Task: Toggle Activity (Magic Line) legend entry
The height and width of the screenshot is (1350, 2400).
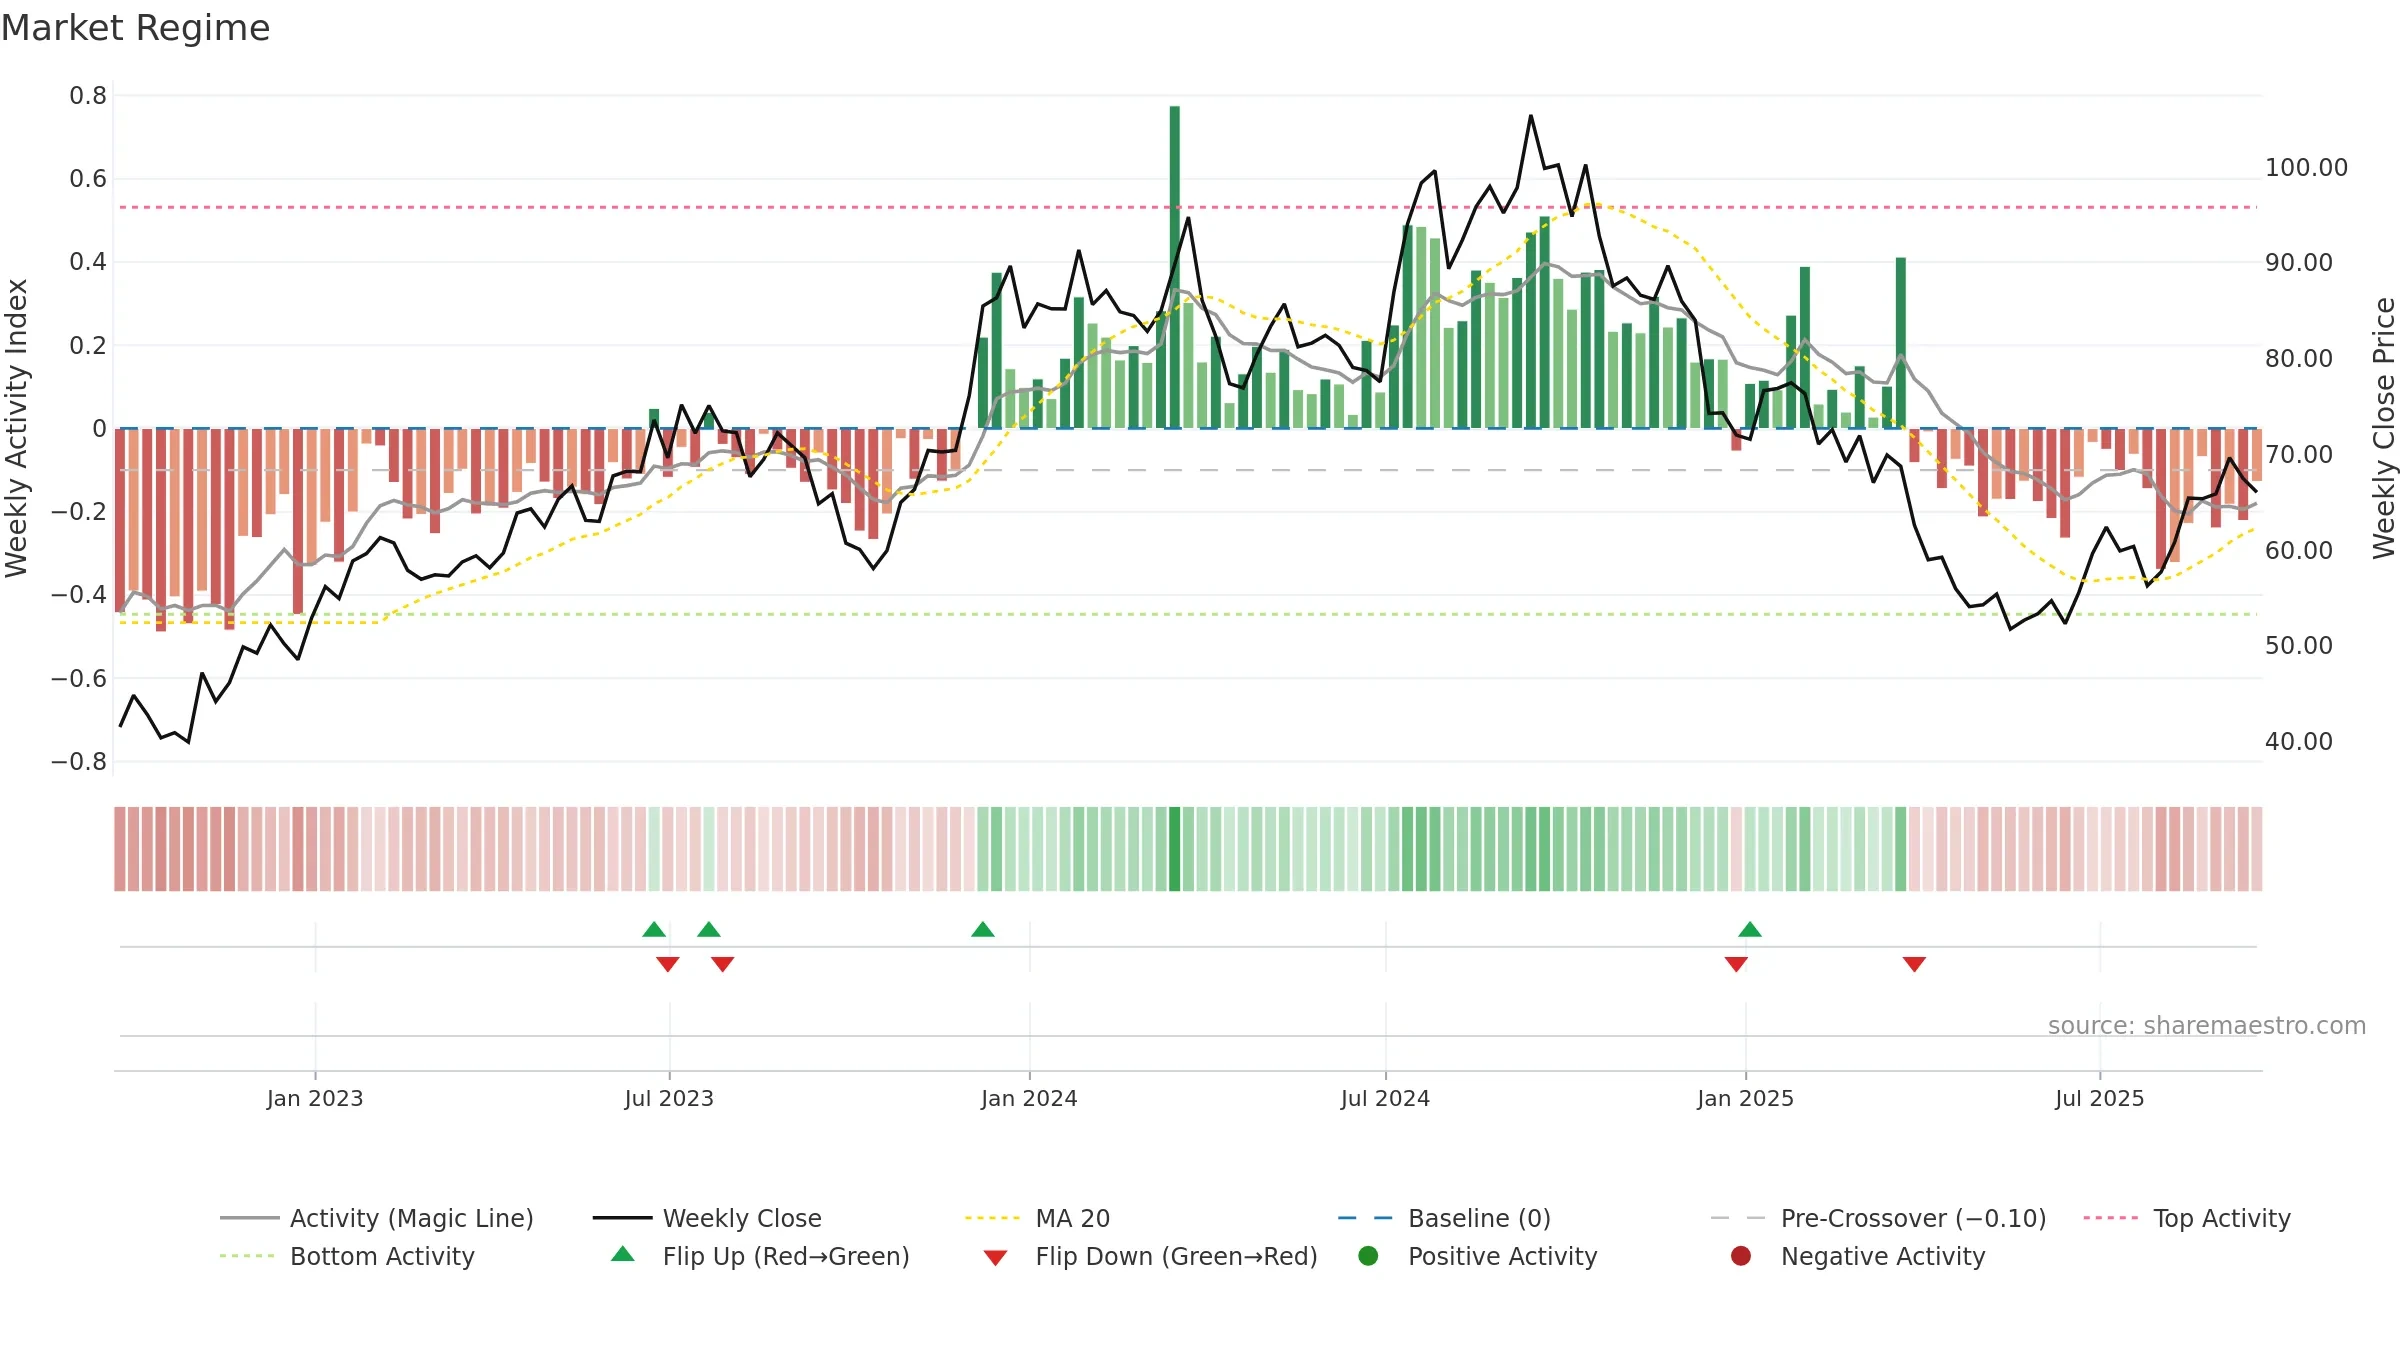Action: pyautogui.click(x=377, y=1218)
